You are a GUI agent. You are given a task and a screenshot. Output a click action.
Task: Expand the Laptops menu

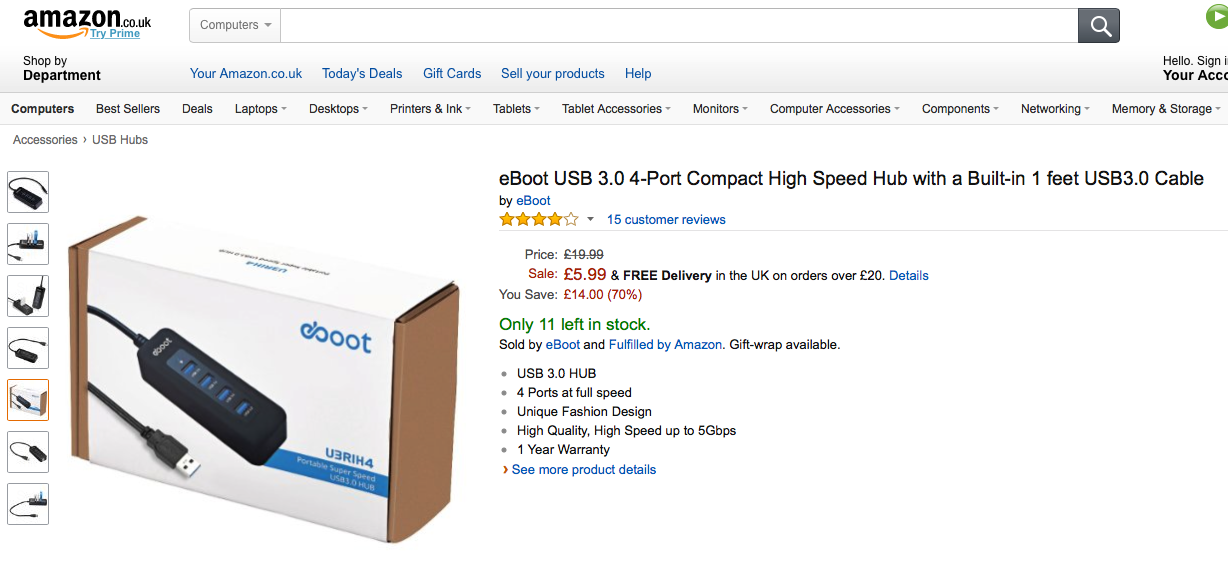tap(260, 109)
